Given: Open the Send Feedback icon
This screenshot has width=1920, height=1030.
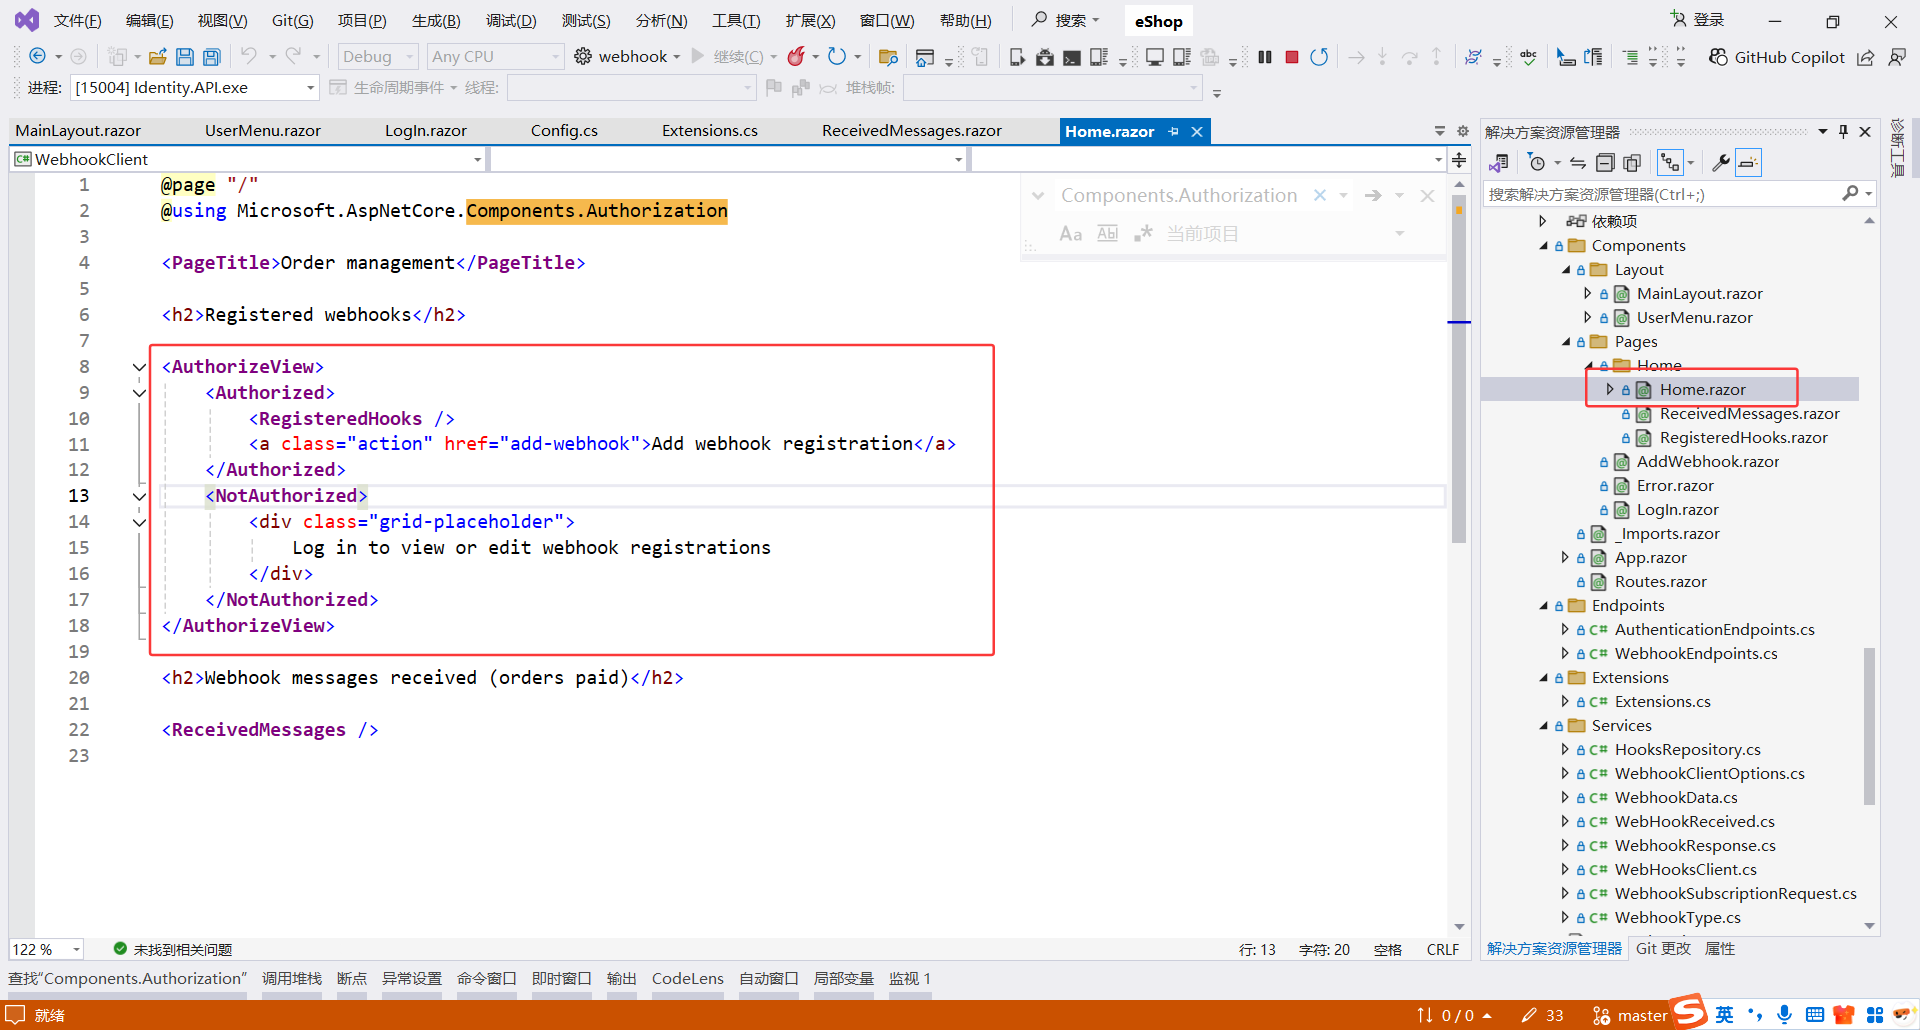Looking at the screenshot, I should click(1897, 57).
